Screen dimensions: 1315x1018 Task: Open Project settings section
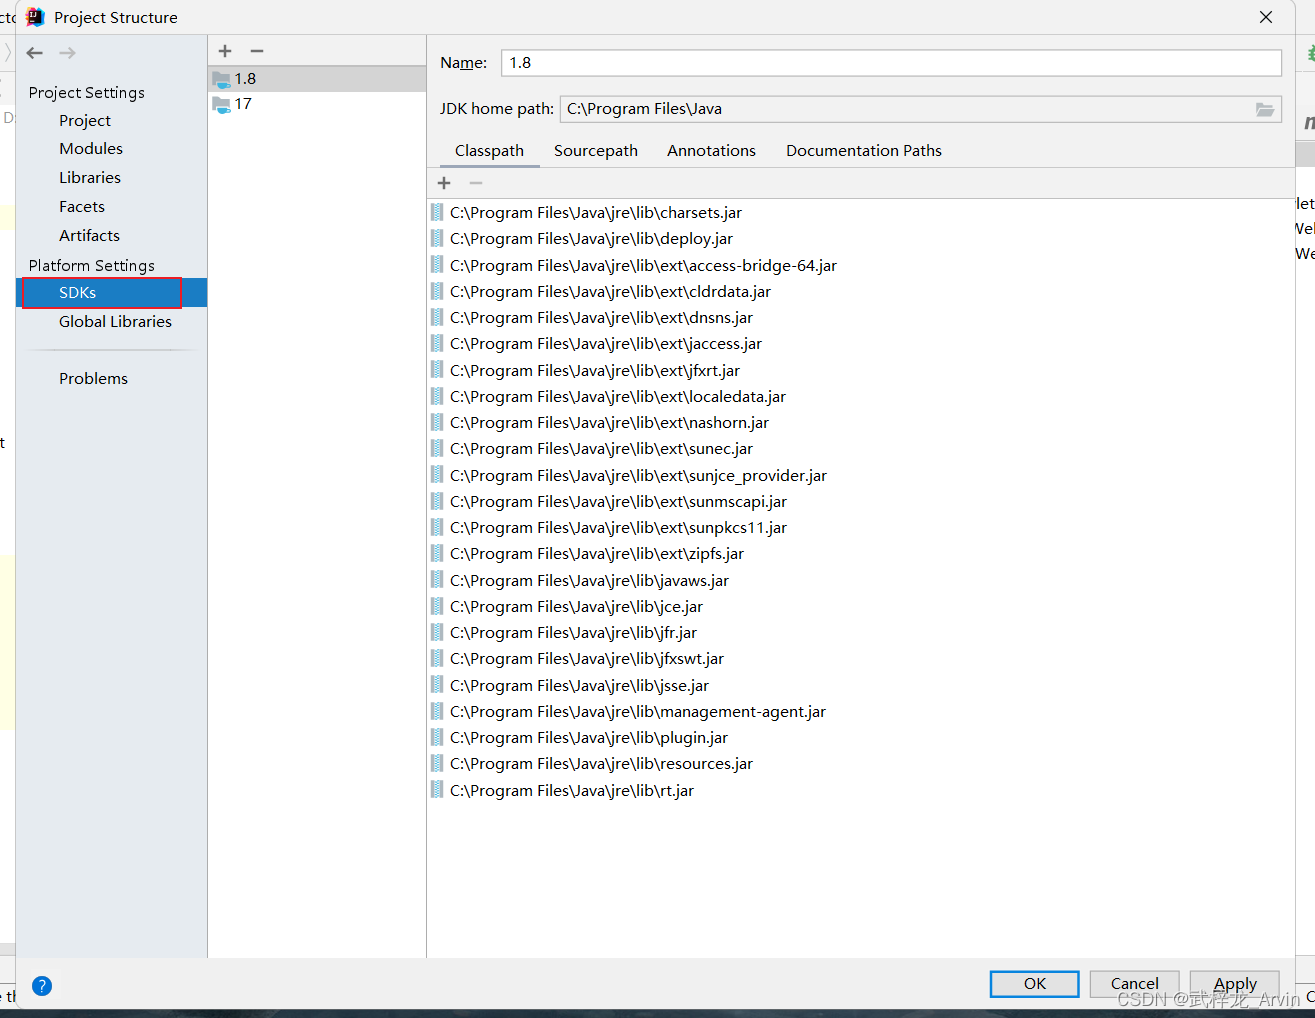click(85, 121)
